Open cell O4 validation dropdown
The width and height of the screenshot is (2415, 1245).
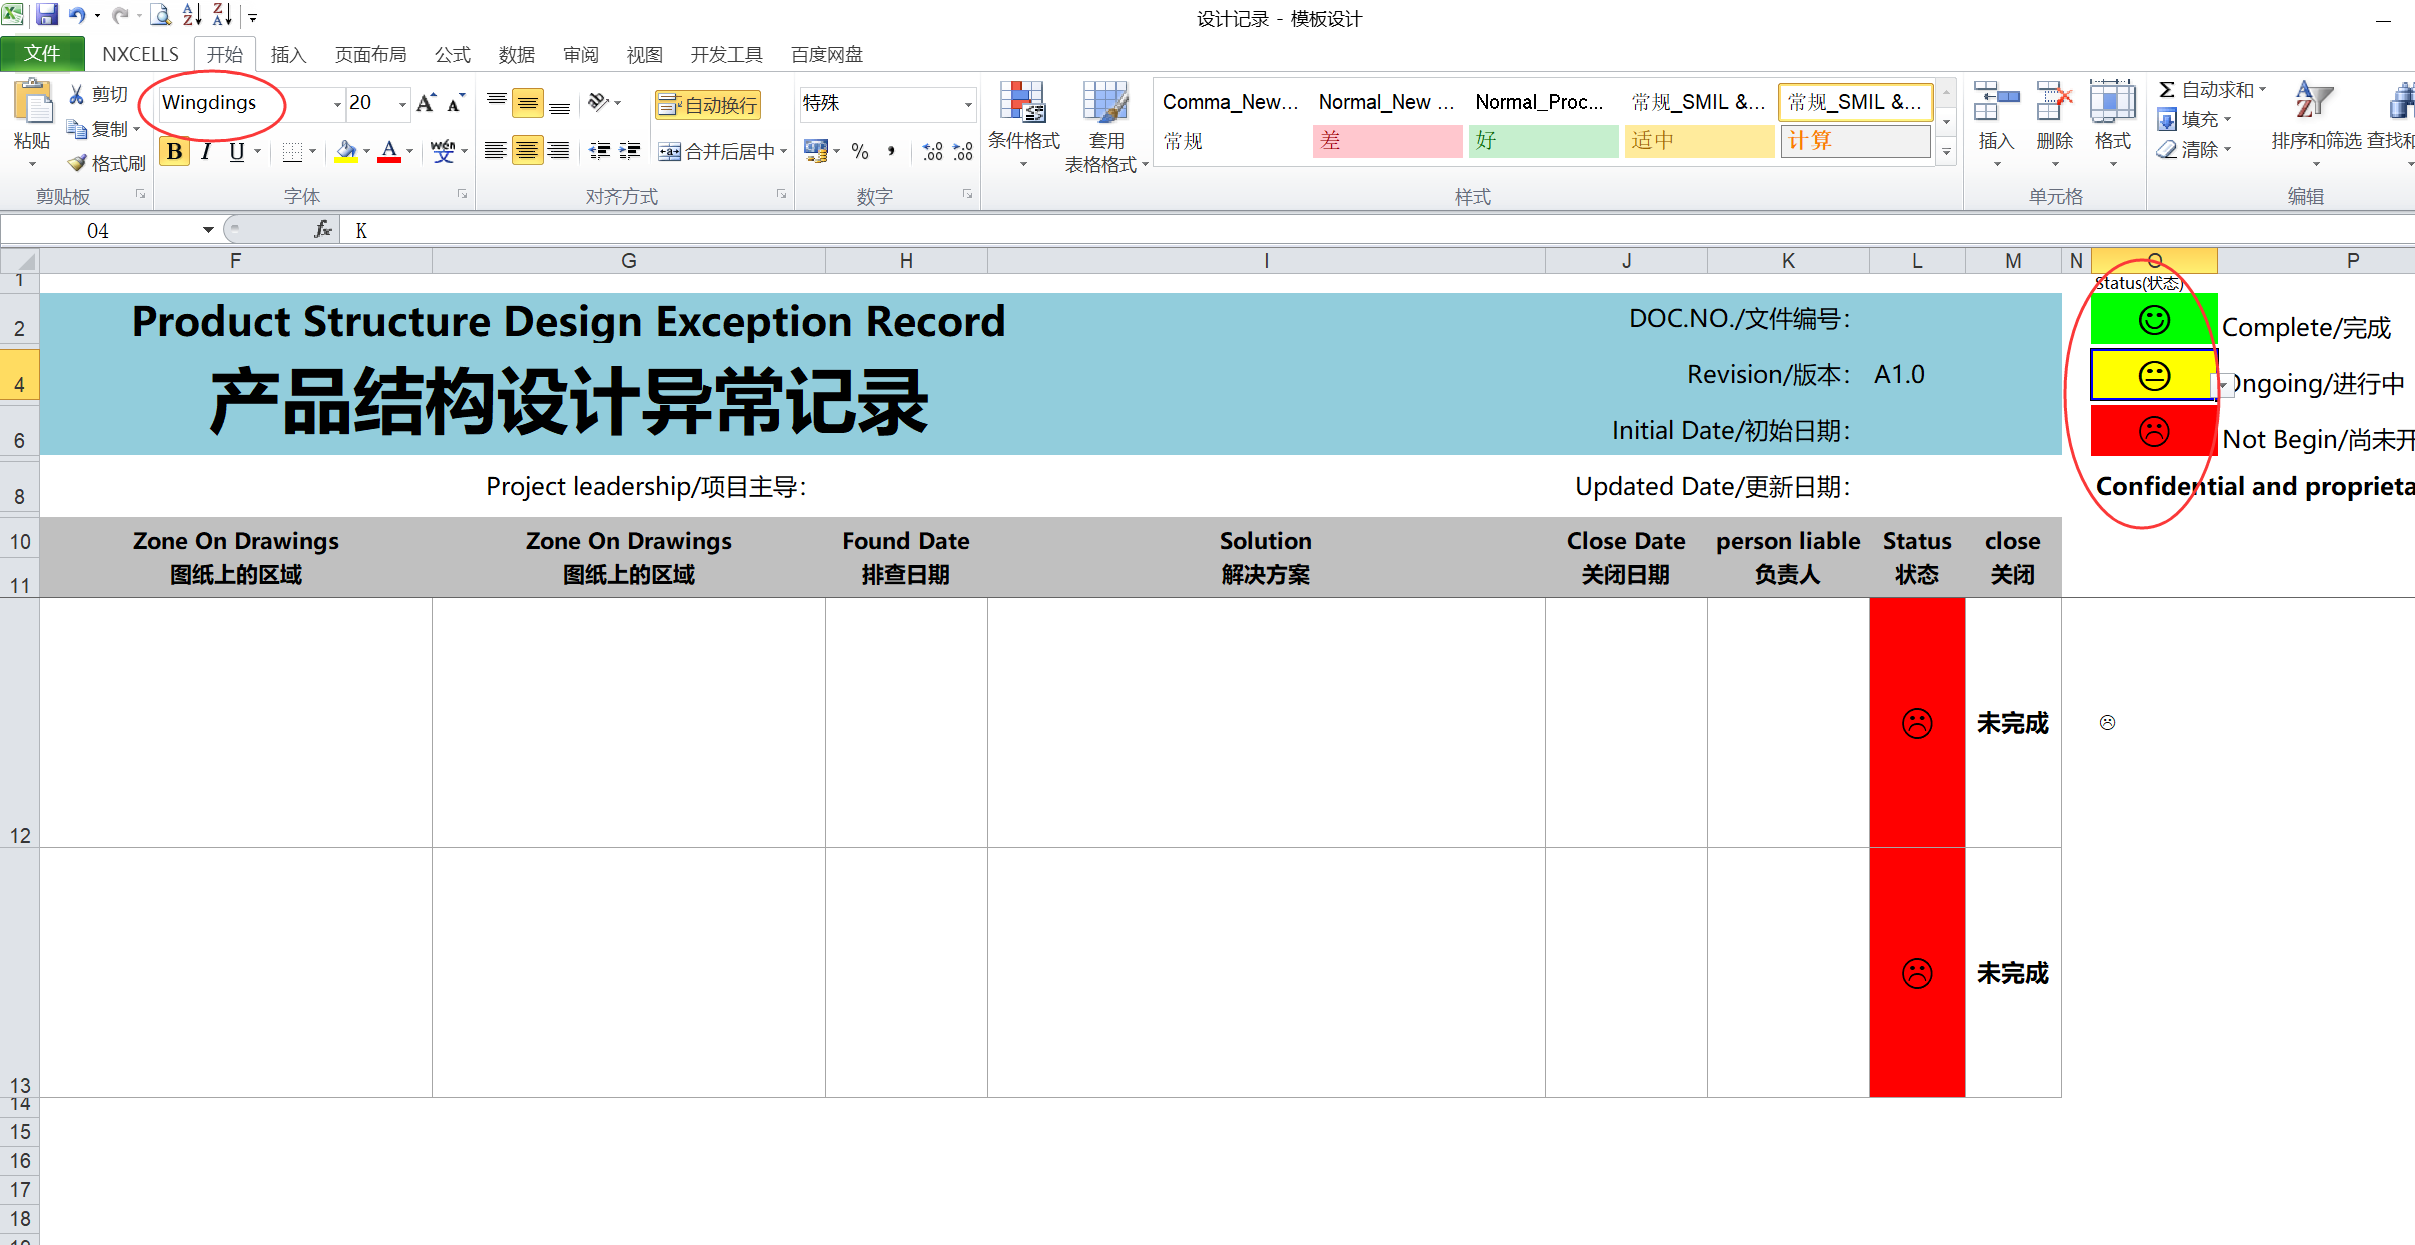coord(2224,385)
